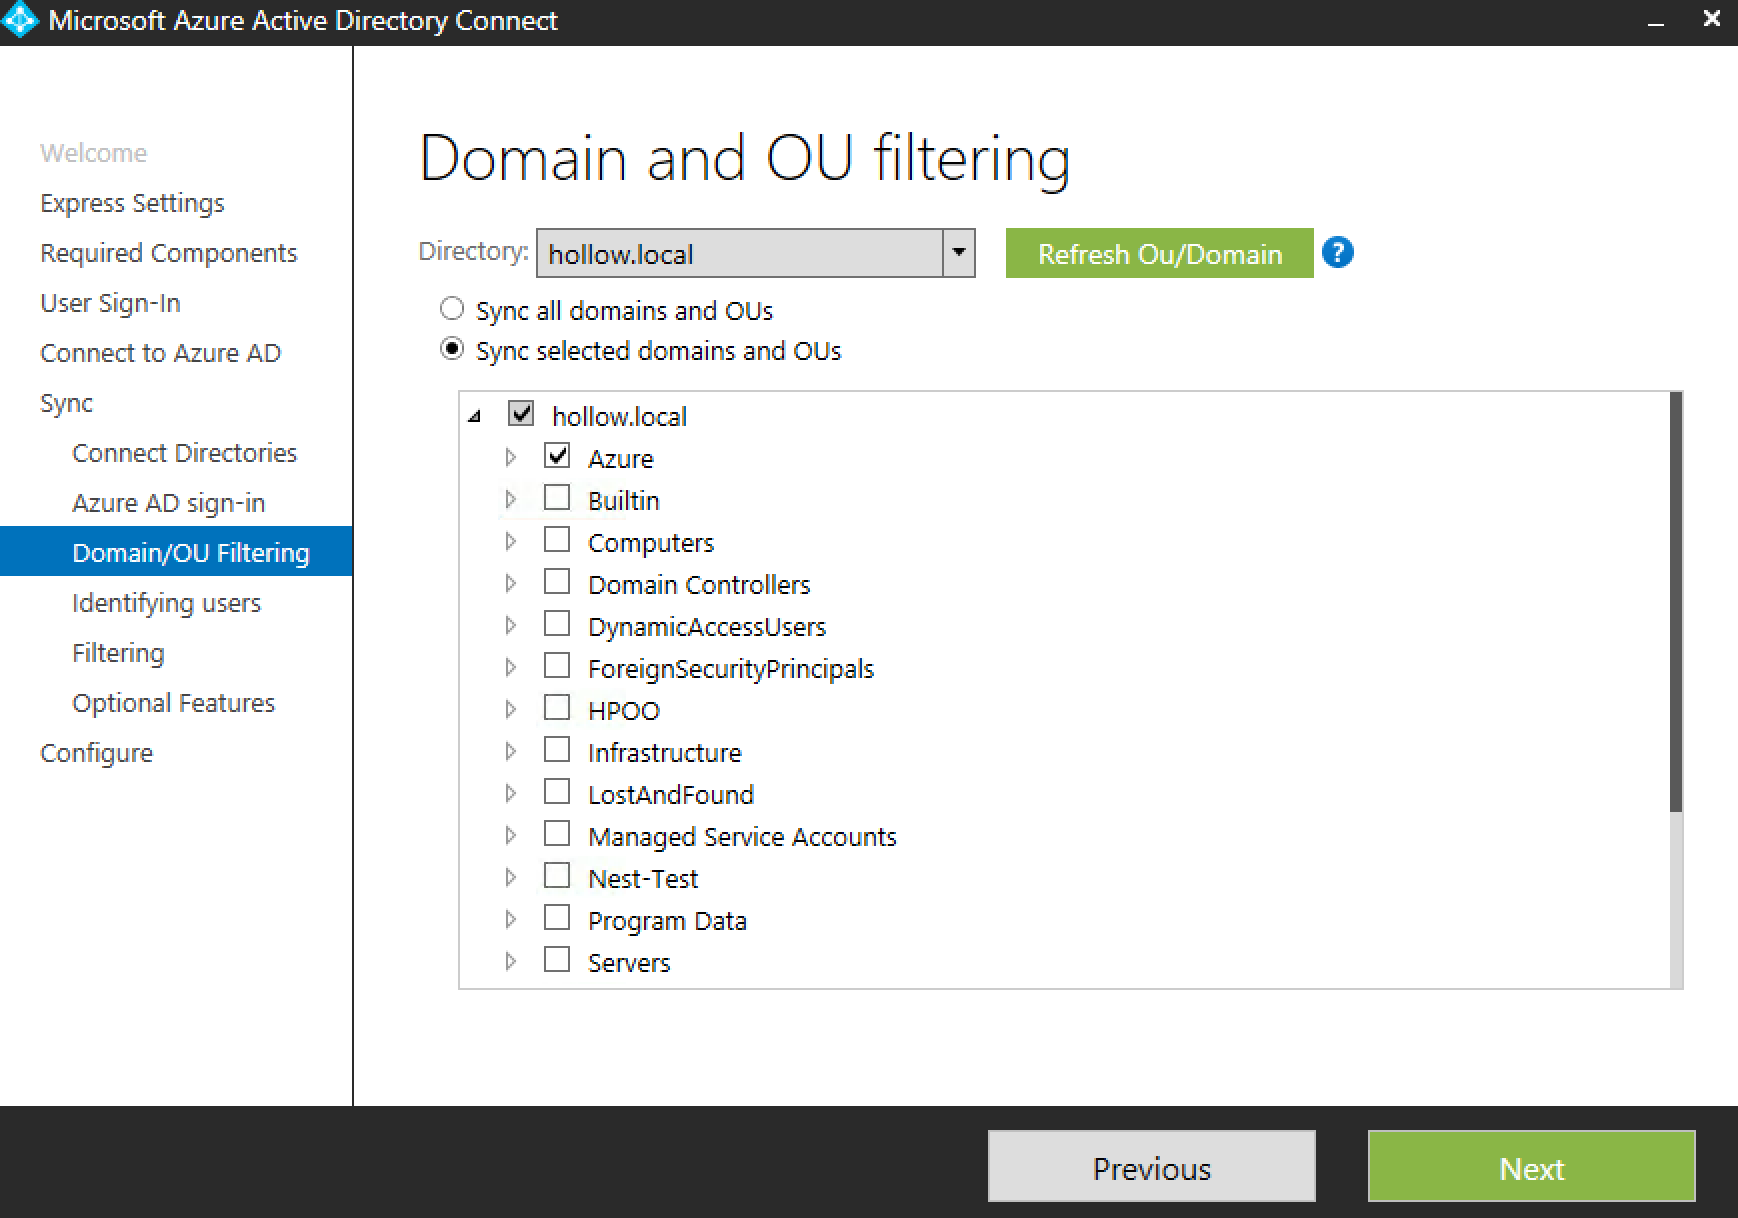
Task: Tick the Nest-Test OU checkbox
Action: click(557, 877)
